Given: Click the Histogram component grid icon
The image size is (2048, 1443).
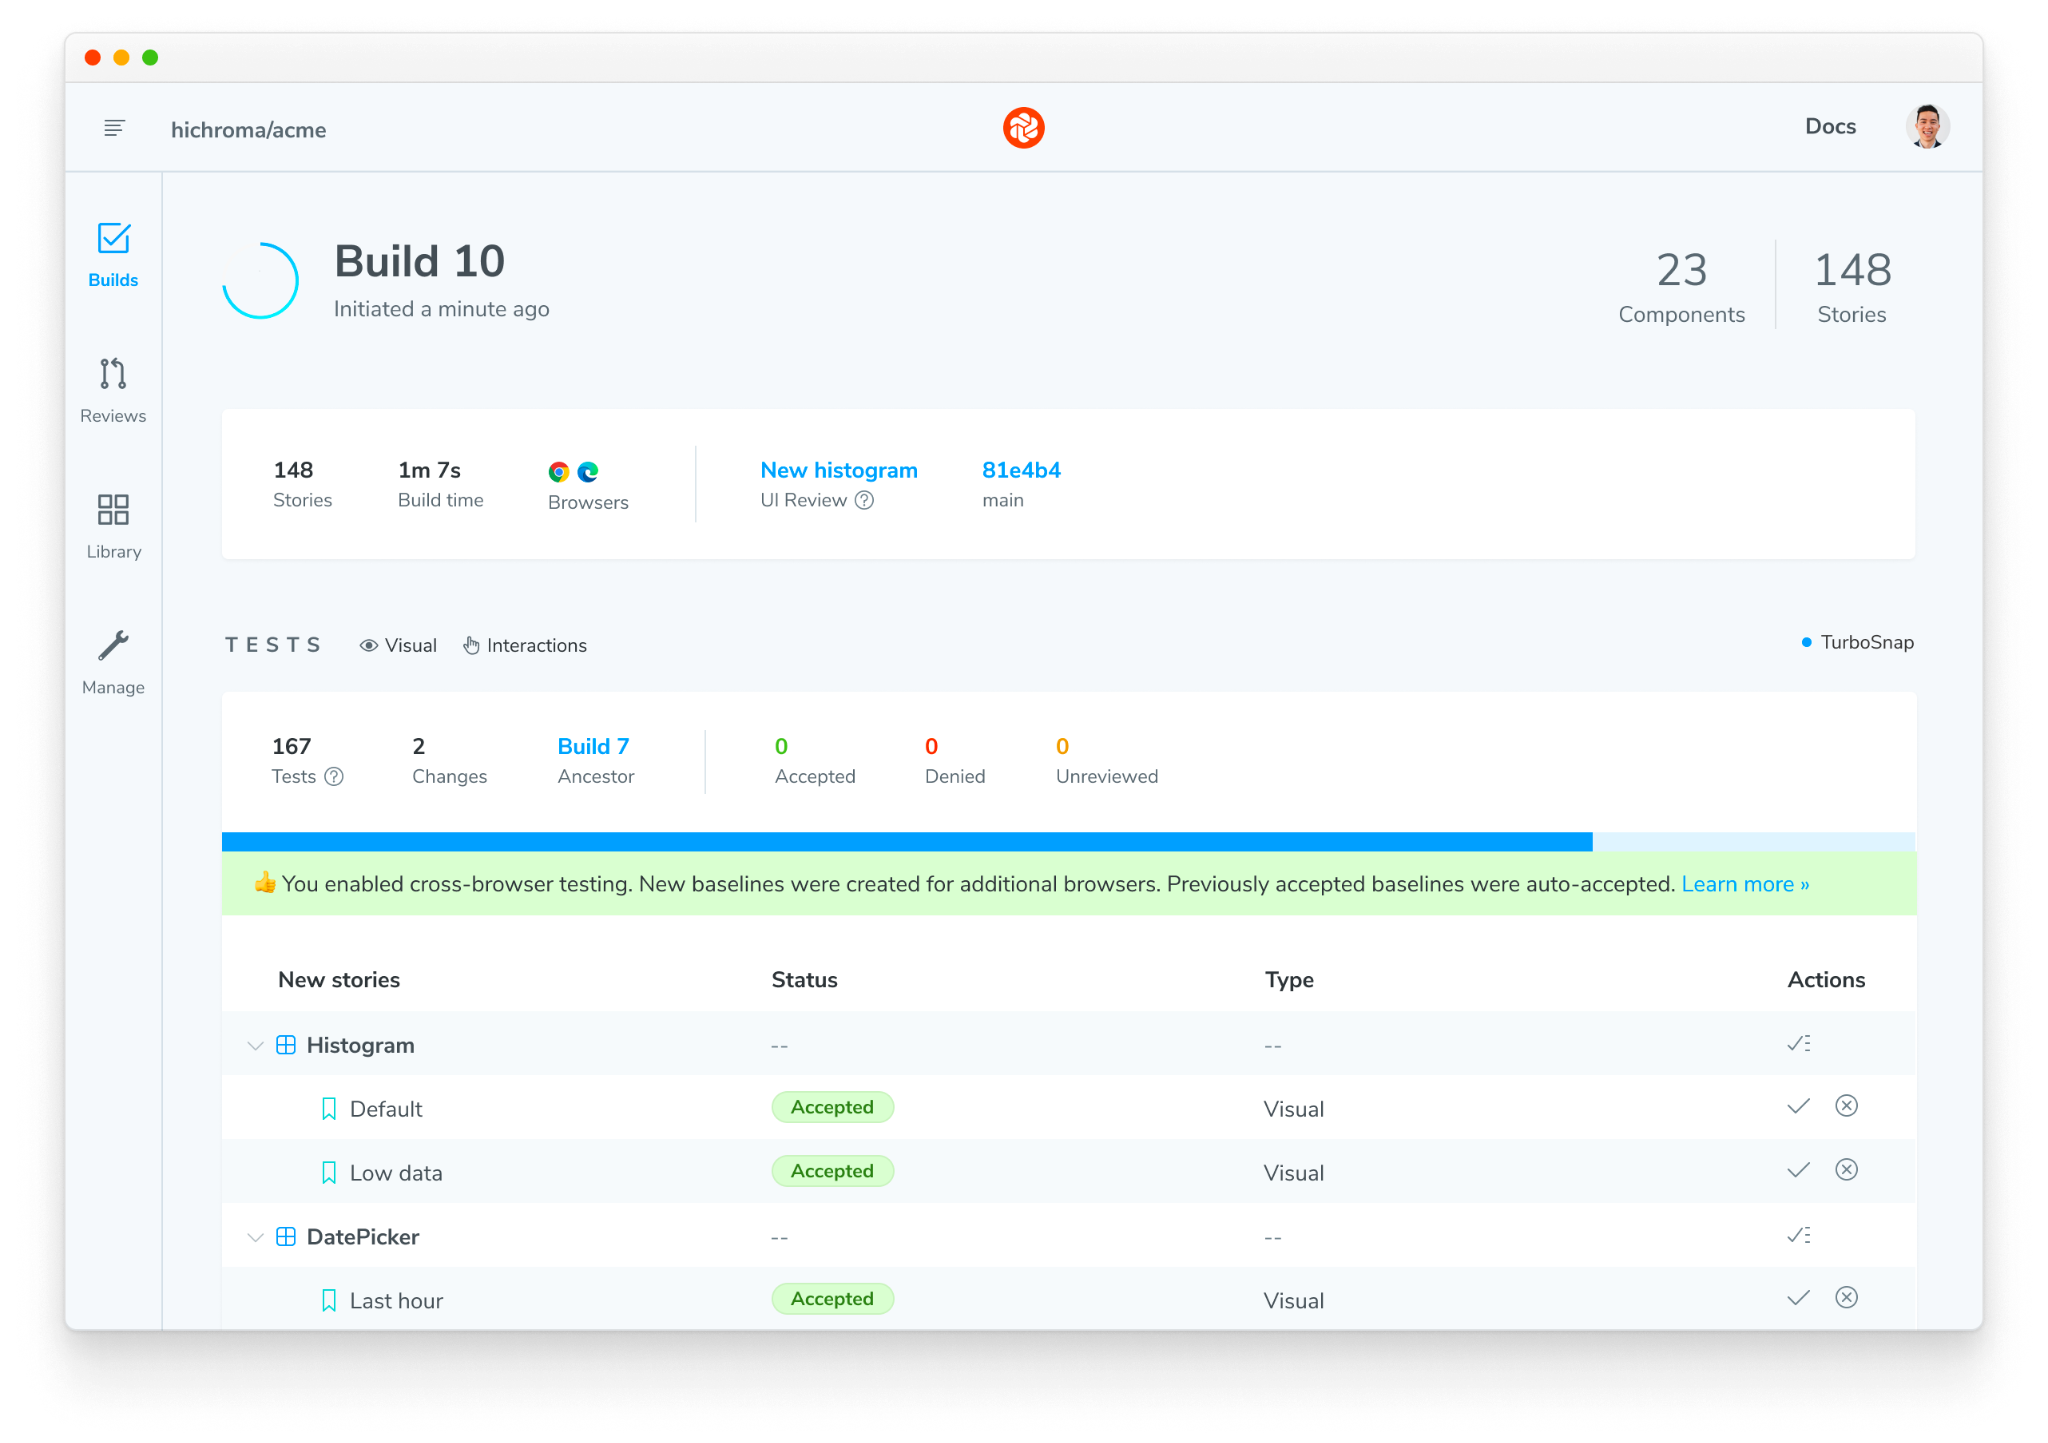Looking at the screenshot, I should click(x=286, y=1045).
